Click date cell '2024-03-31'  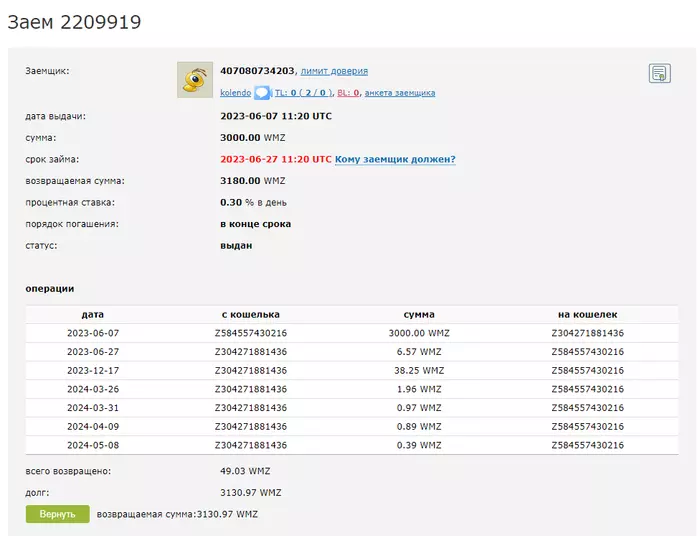(93, 408)
